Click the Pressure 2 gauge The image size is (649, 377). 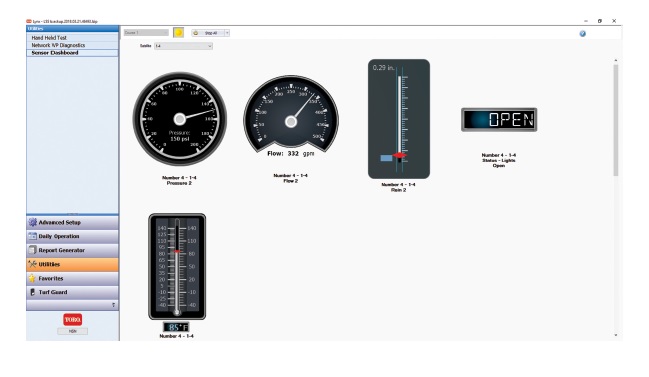point(180,119)
